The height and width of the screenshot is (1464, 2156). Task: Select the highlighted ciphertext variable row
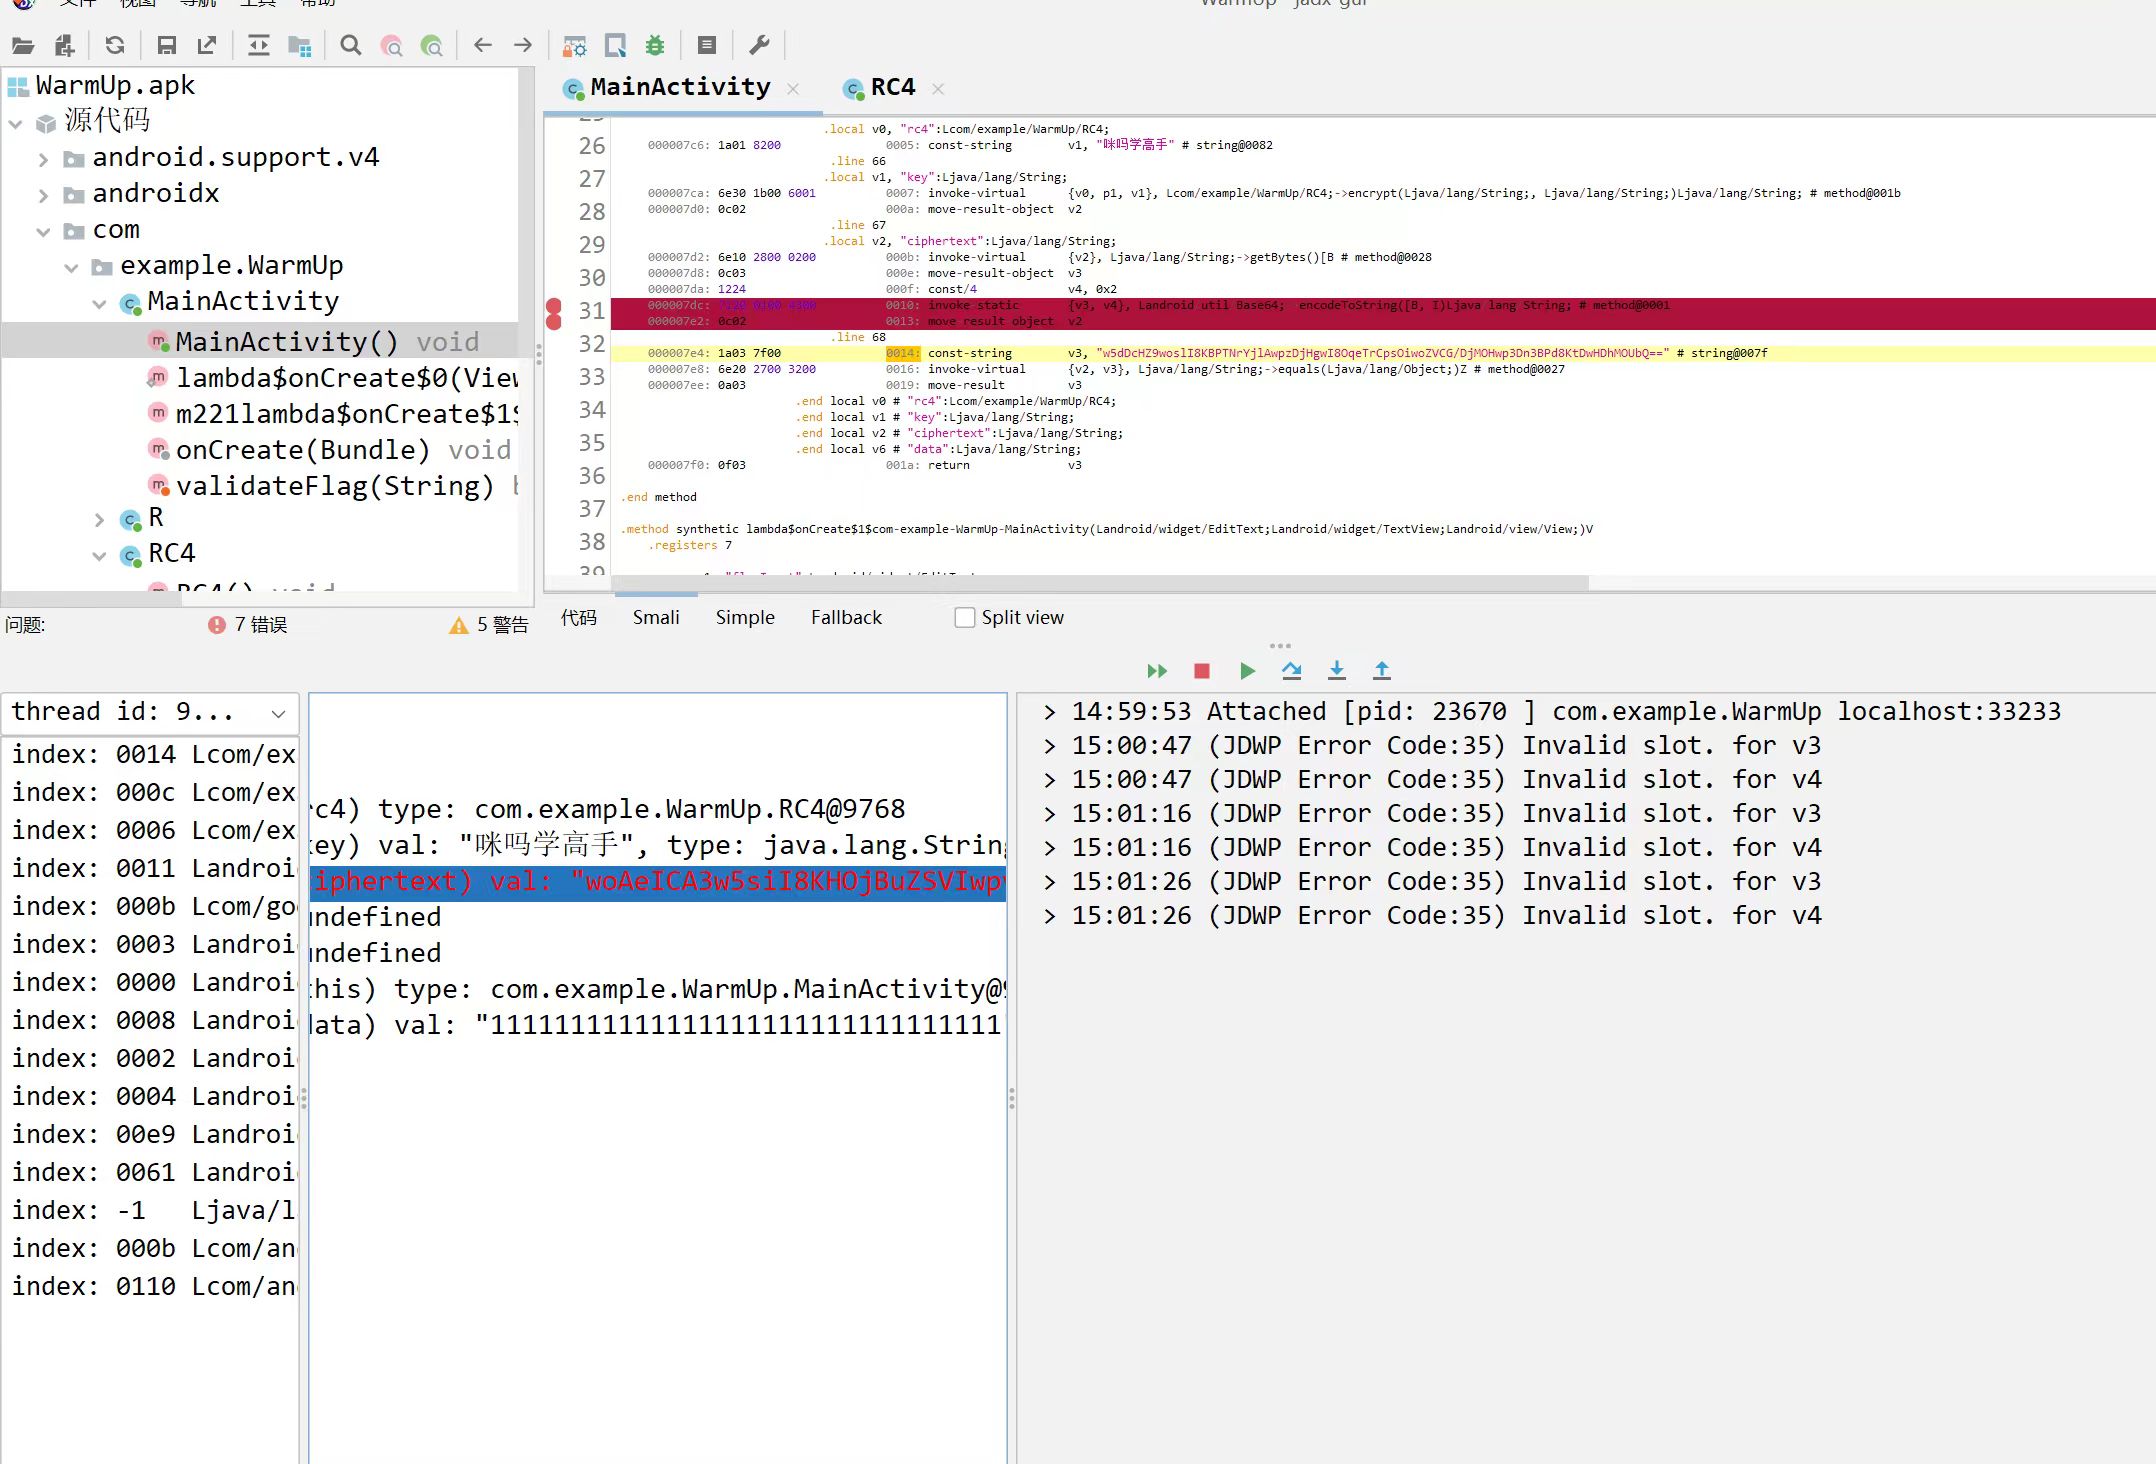point(658,882)
